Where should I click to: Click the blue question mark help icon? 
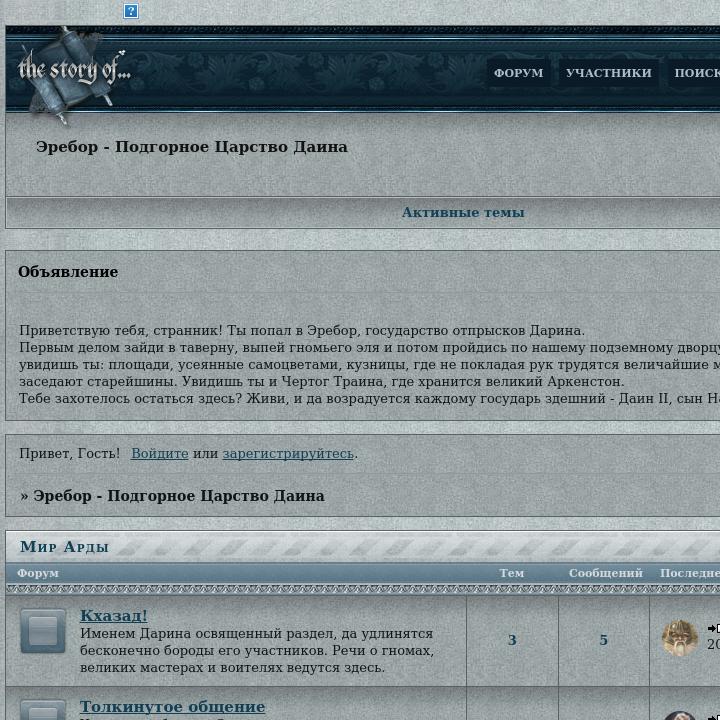(131, 11)
